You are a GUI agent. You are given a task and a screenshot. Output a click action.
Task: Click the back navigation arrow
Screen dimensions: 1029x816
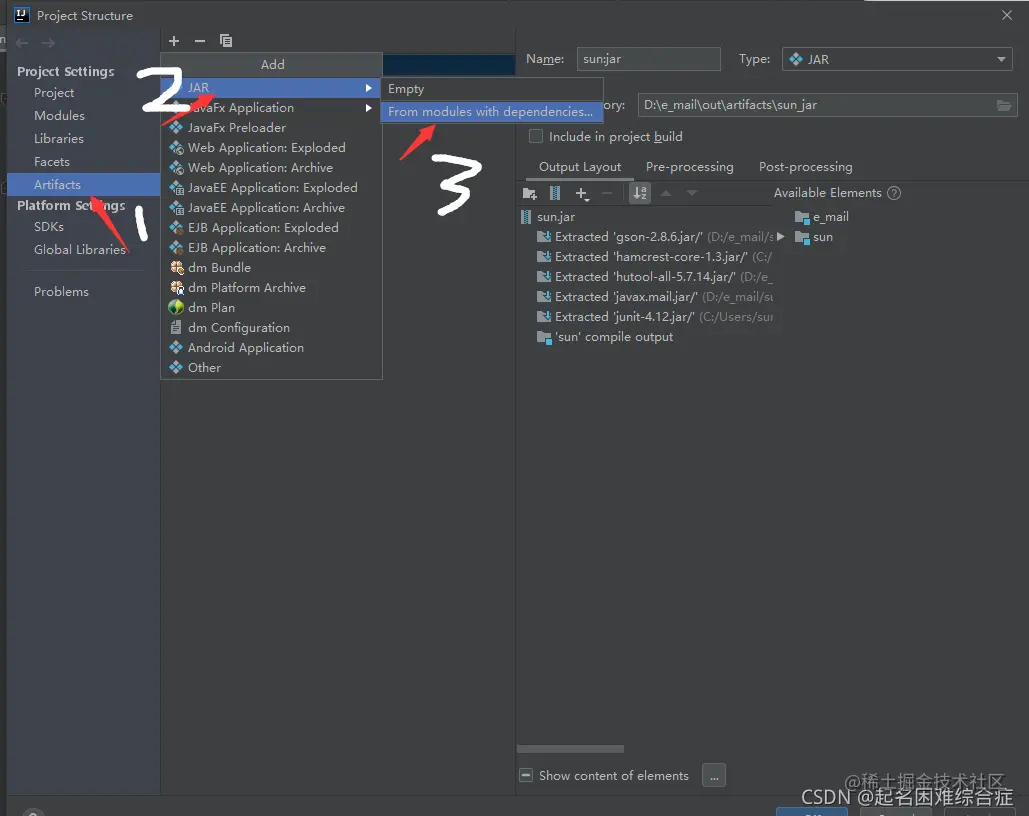[x=22, y=43]
